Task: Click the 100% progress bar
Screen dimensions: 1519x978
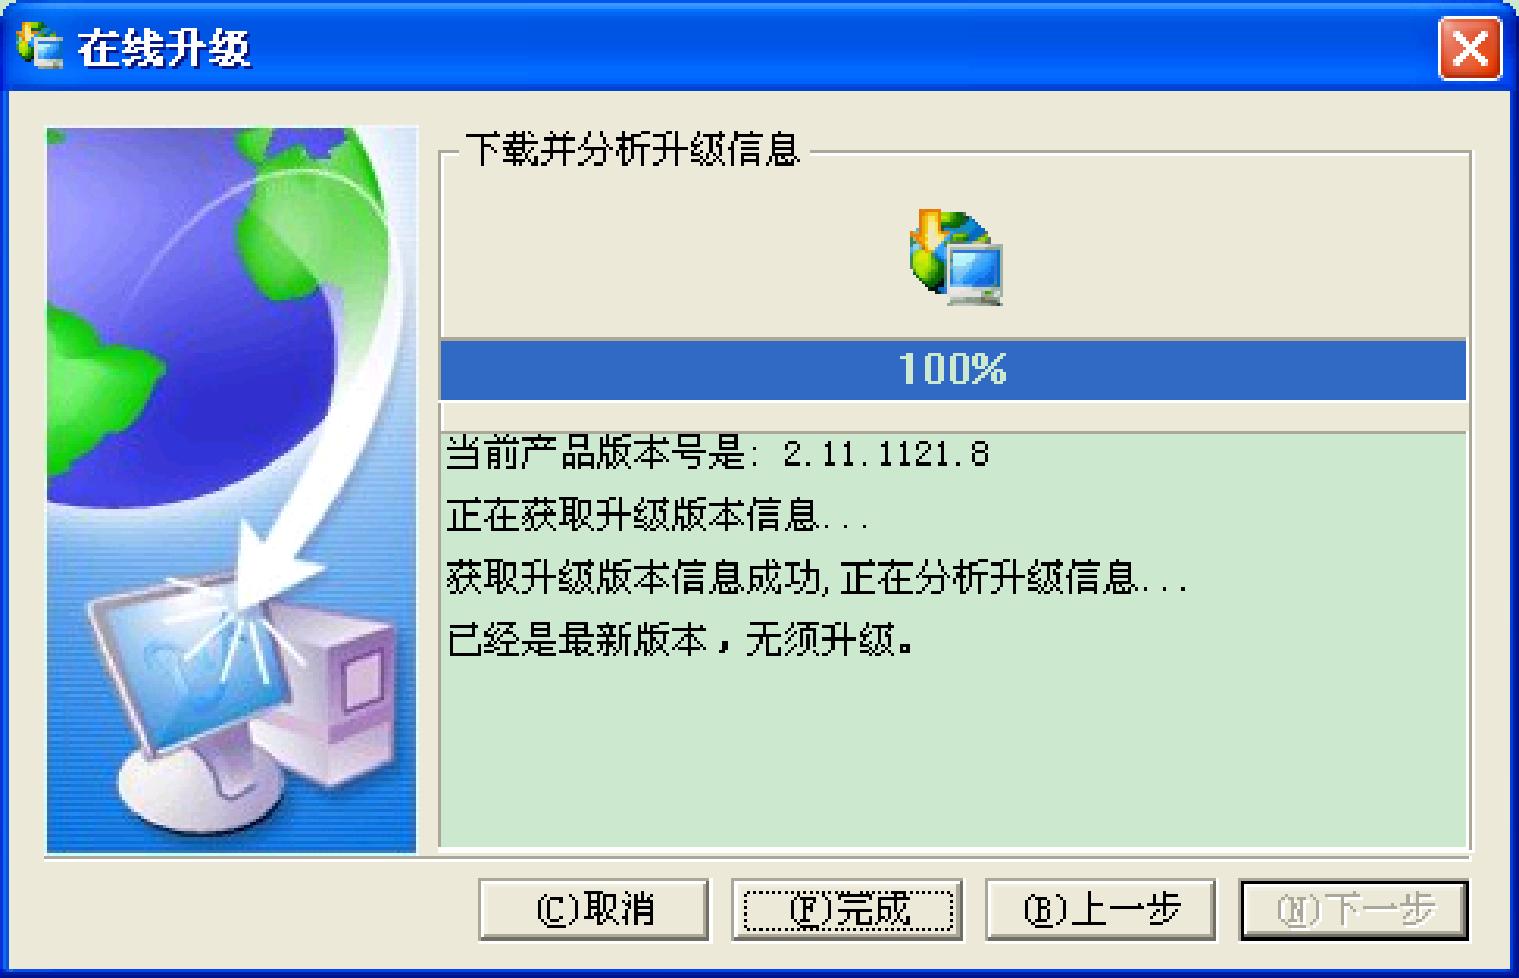Action: pyautogui.click(x=953, y=369)
